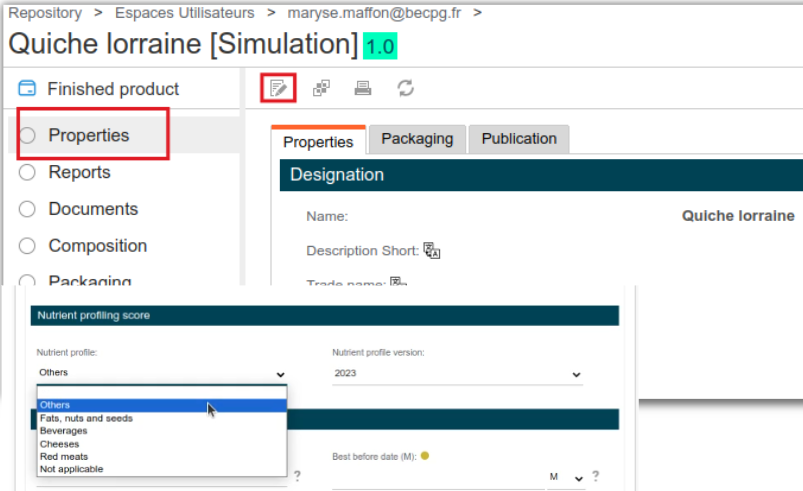Switch to the Packaging tab
Image resolution: width=803 pixels, height=491 pixels.
417,139
